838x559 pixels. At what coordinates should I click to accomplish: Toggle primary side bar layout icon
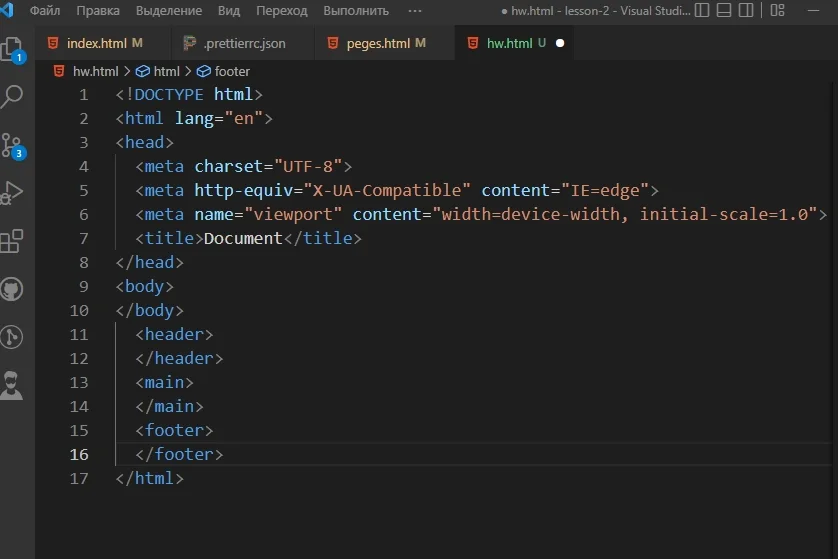point(702,10)
